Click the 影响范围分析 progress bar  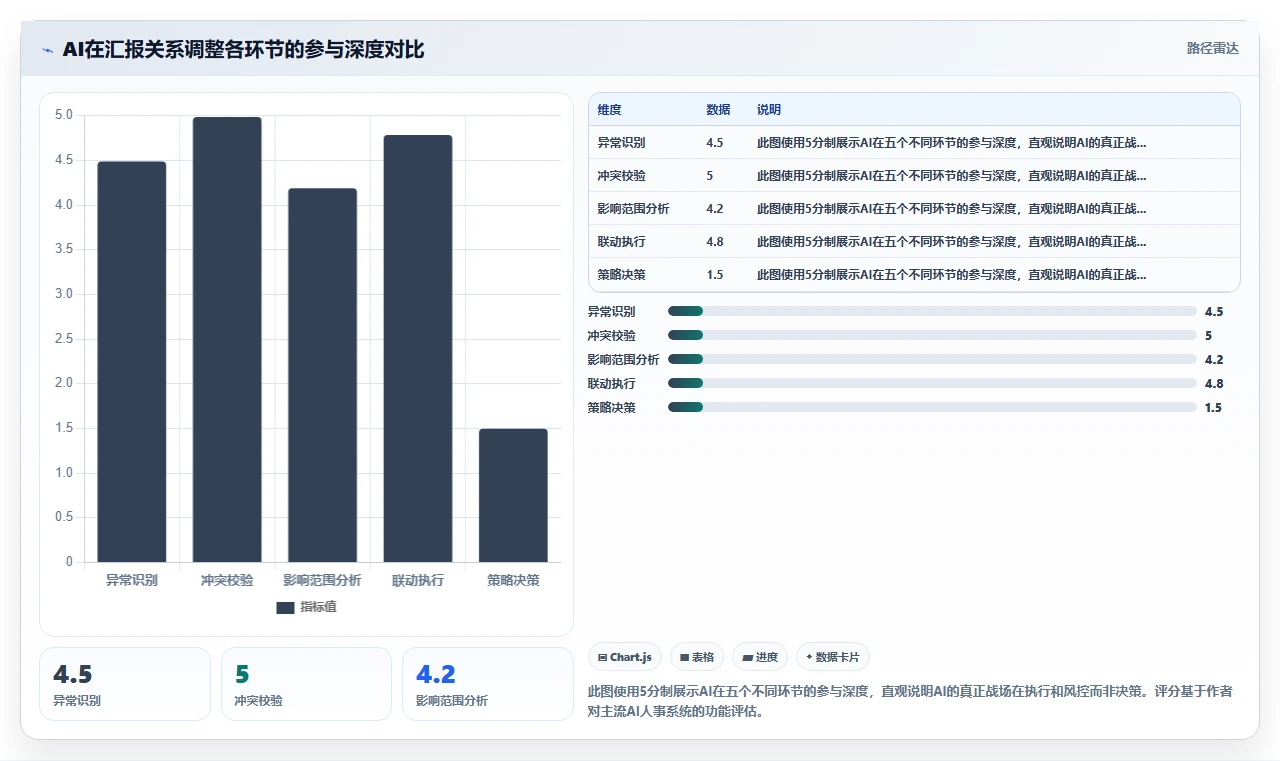pos(932,359)
